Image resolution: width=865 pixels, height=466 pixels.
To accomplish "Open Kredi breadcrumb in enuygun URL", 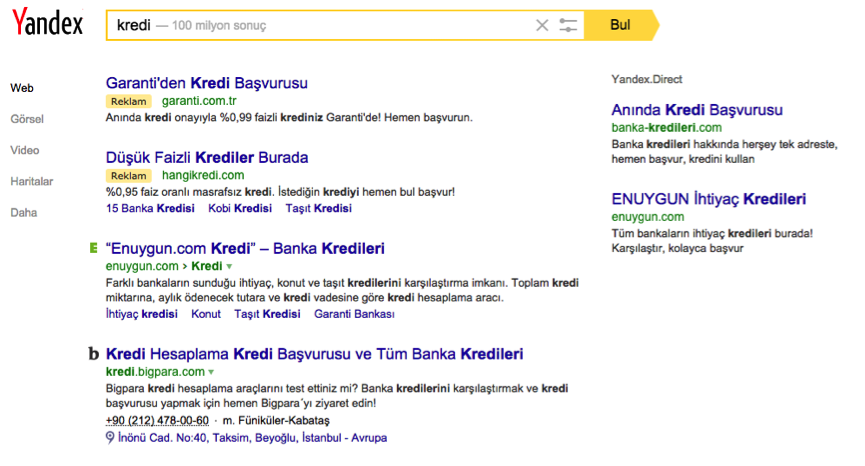I will point(207,266).
